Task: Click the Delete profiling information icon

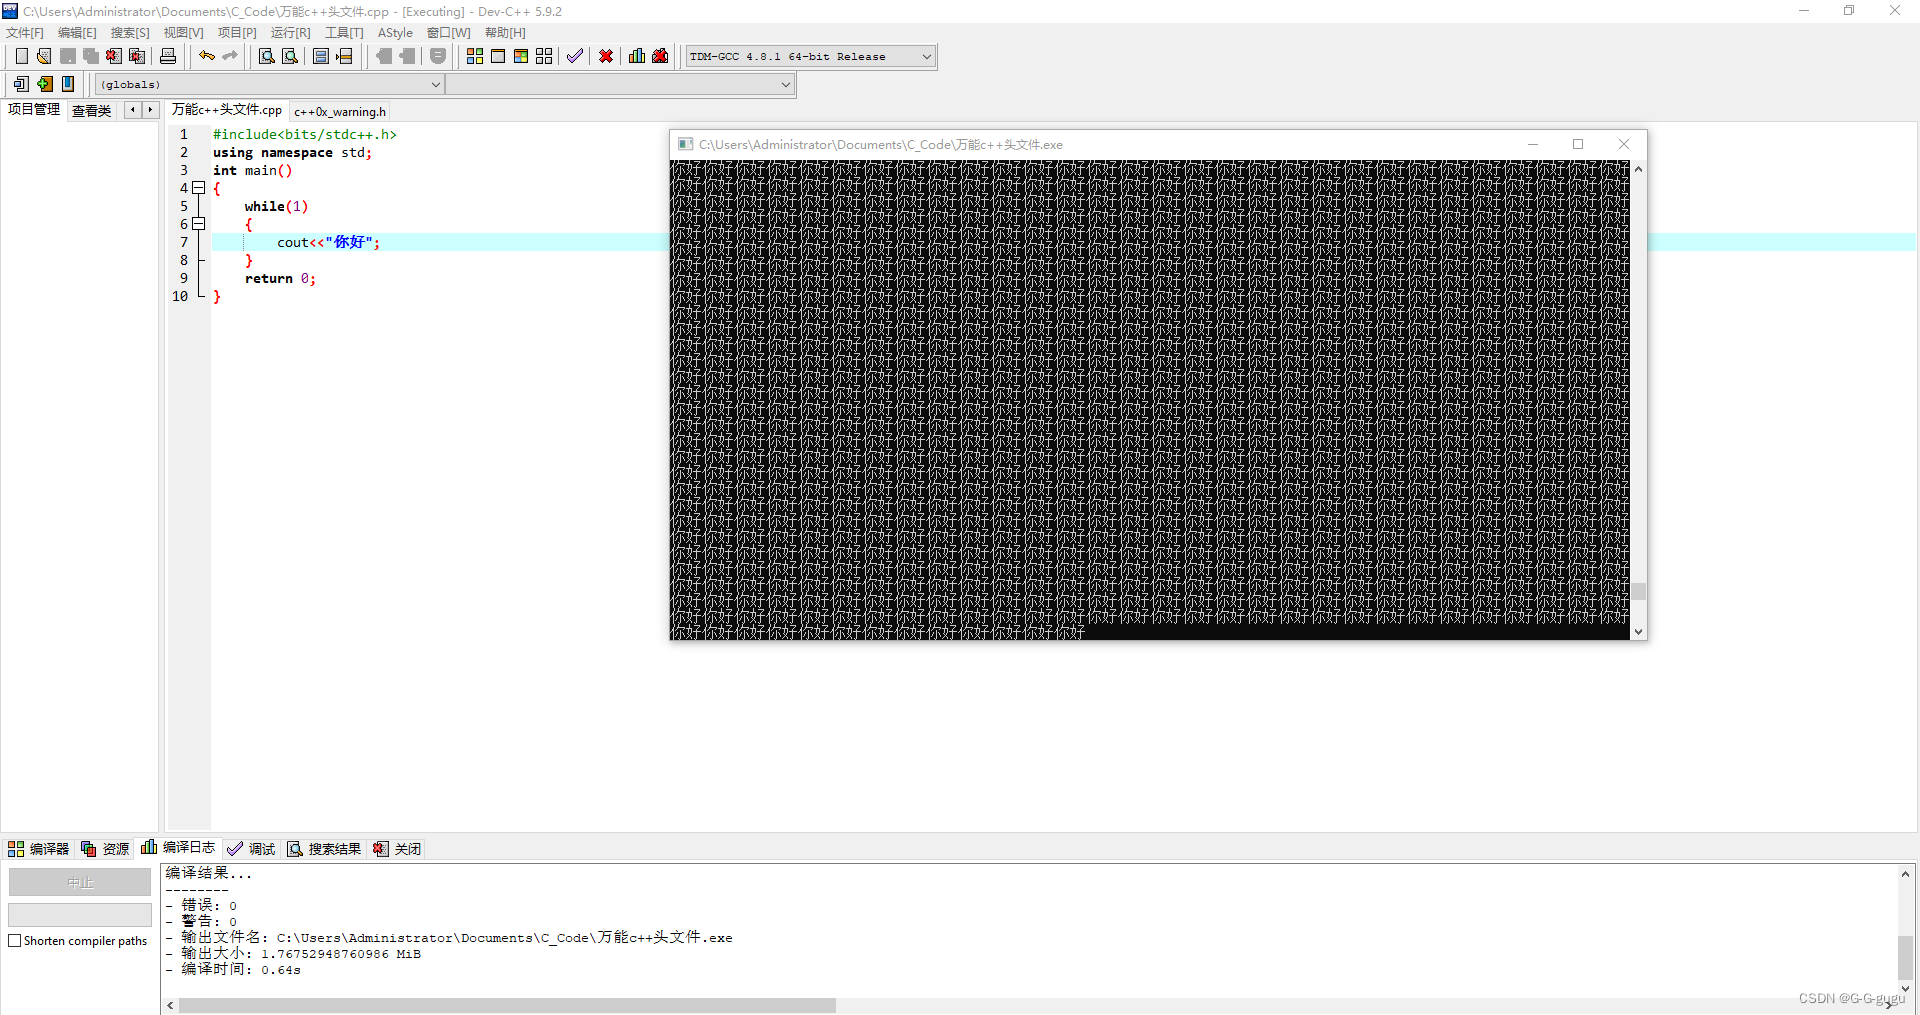Action: pyautogui.click(x=660, y=56)
